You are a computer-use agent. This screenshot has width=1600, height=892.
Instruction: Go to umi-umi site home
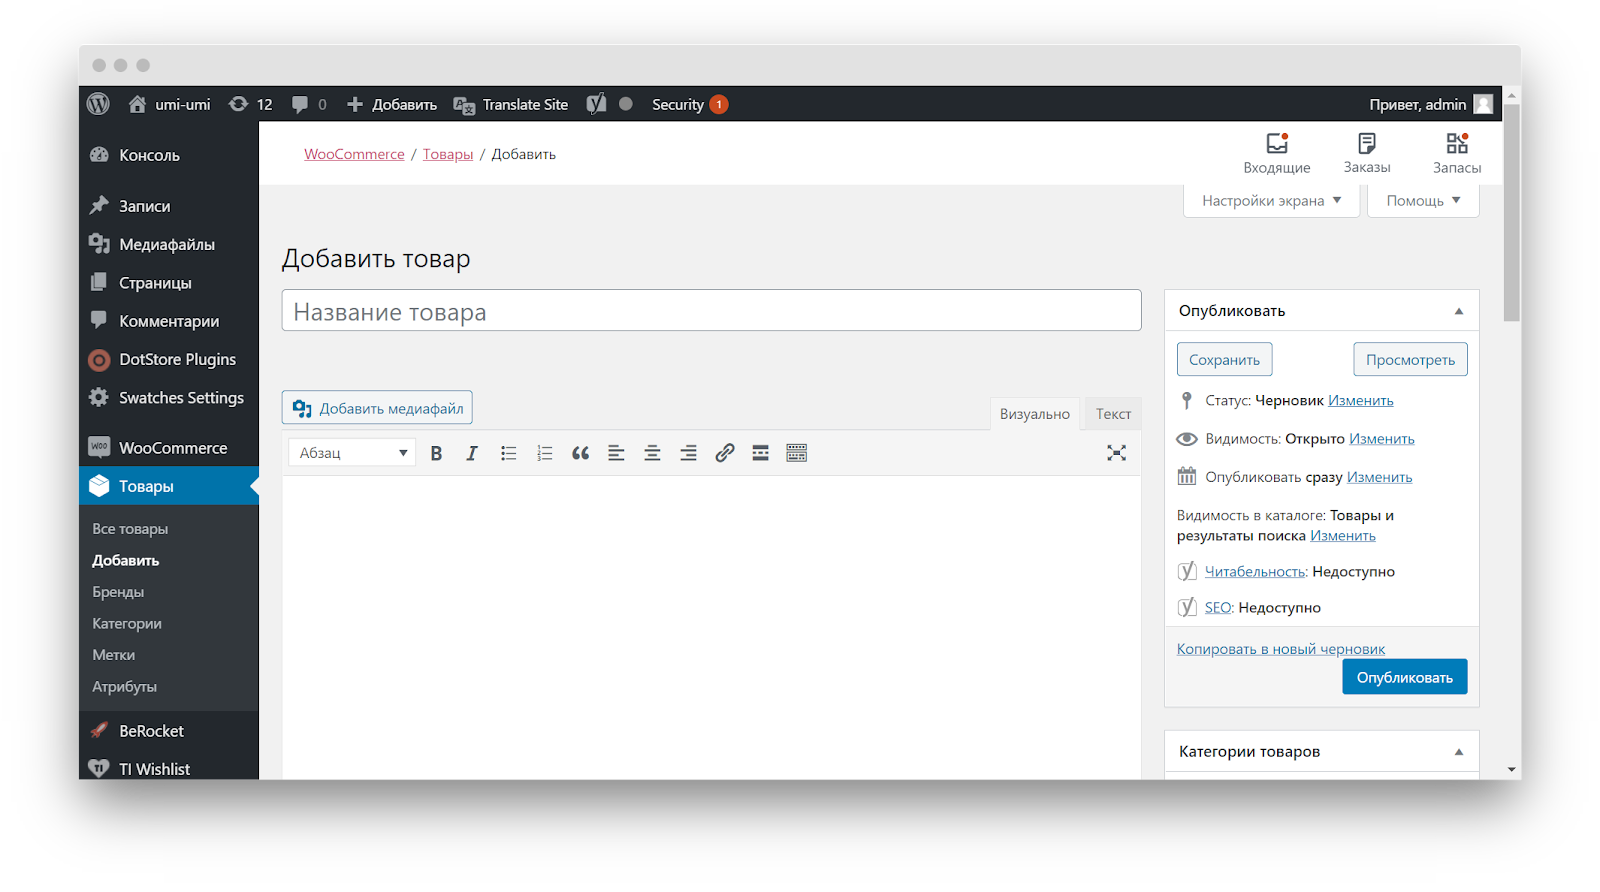click(170, 104)
